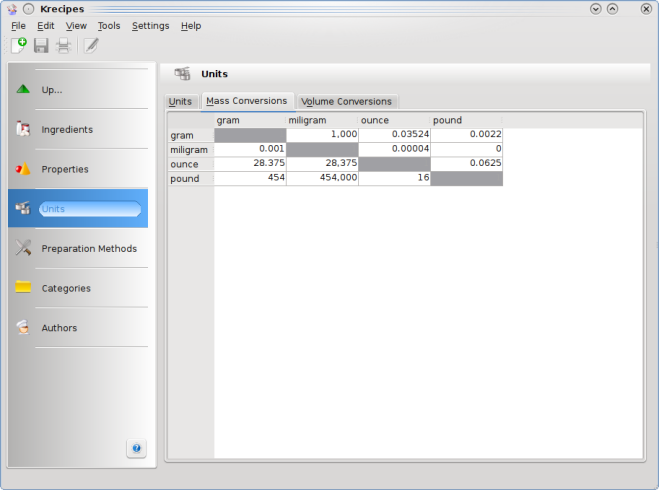This screenshot has height=490, width=659.
Task: Open the Help menu
Action: tap(191, 26)
